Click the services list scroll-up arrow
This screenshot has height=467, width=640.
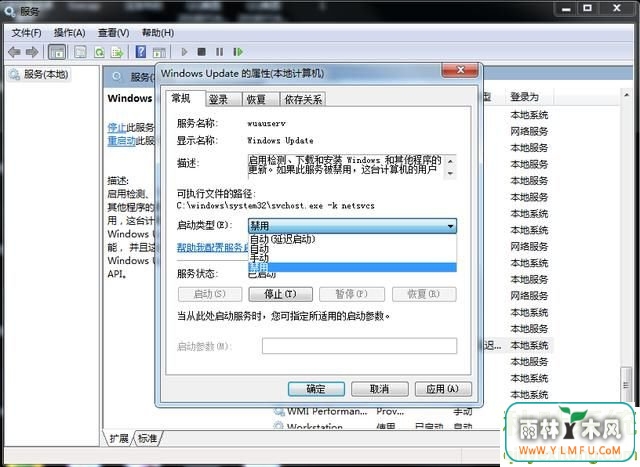tap(626, 95)
